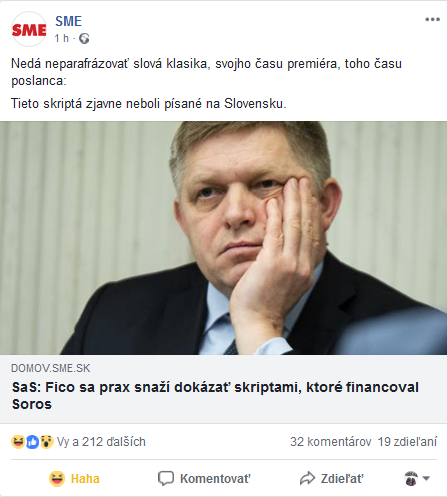Click the Like thumb icon in reactions summary

tap(32, 442)
